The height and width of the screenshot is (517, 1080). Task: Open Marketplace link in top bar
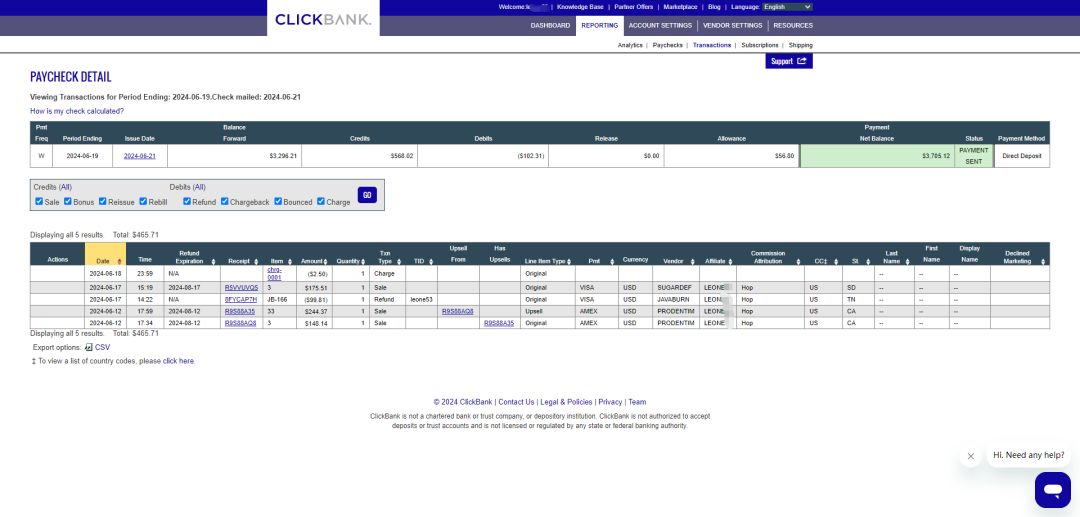680,7
